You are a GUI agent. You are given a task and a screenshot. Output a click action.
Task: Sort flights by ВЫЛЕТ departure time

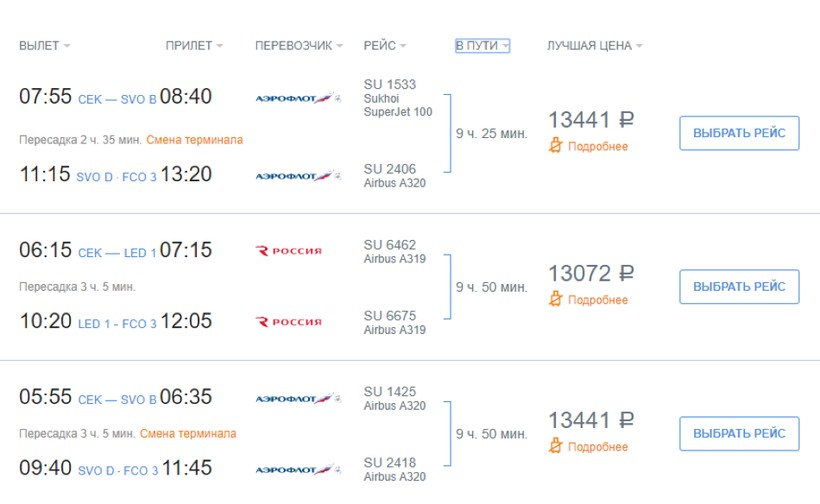(44, 46)
